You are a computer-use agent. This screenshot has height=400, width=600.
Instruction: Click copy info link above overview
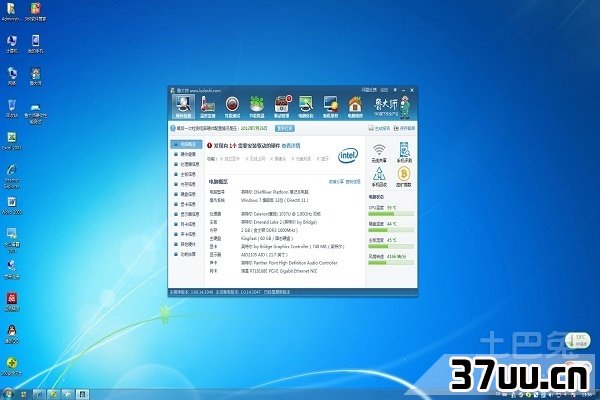(x=353, y=181)
